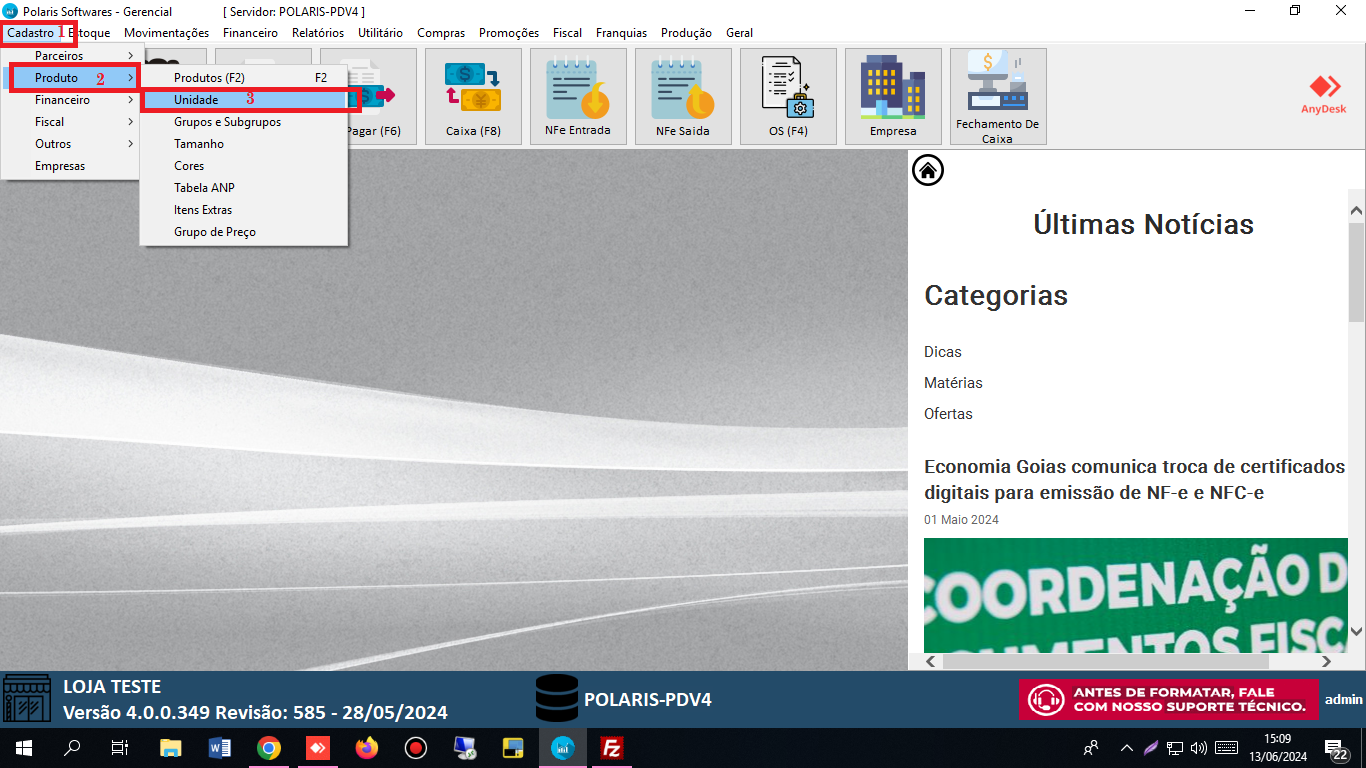Open the NFe Saída toolbar icon
1366x768 pixels.
683,95
